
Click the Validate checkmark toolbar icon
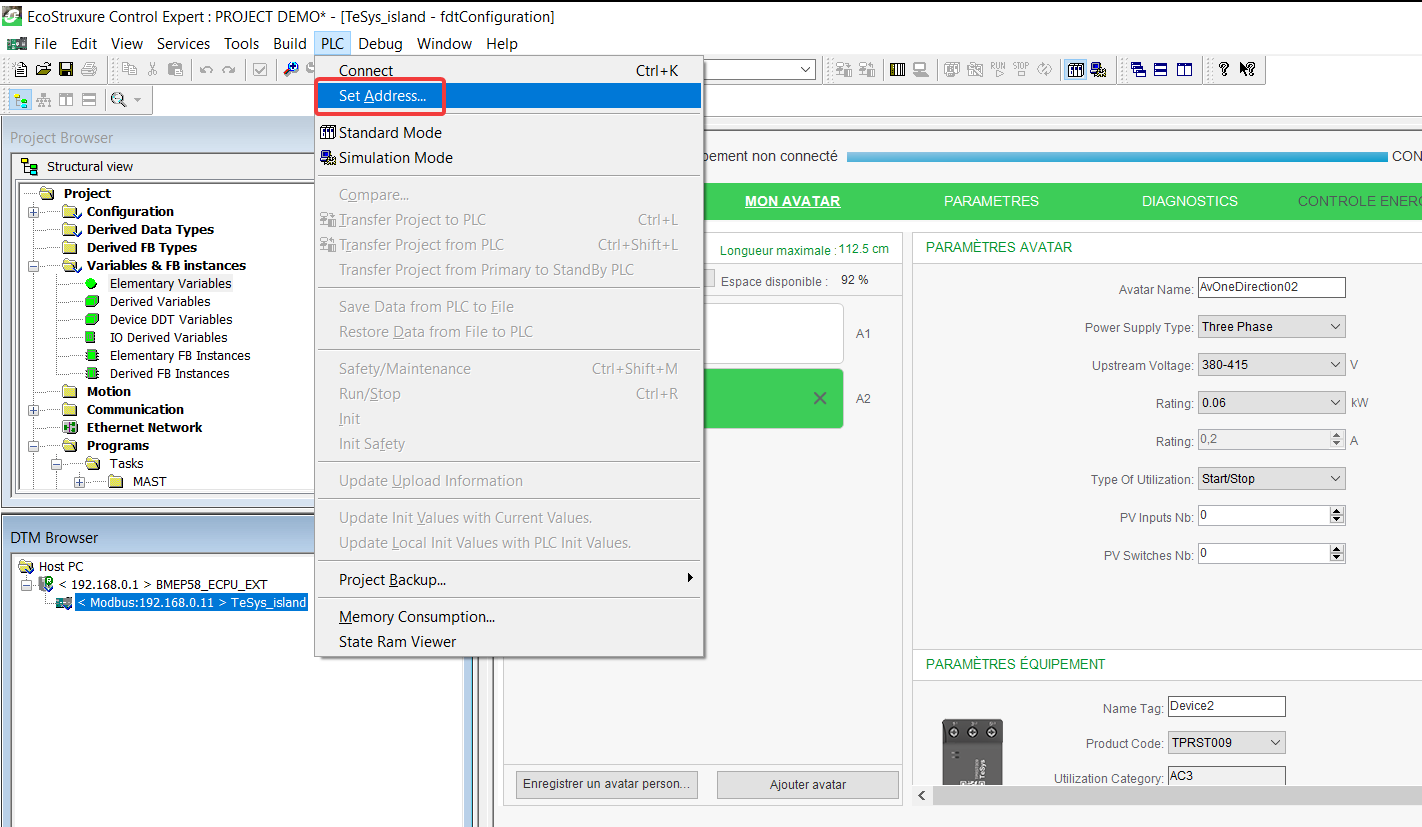point(260,69)
